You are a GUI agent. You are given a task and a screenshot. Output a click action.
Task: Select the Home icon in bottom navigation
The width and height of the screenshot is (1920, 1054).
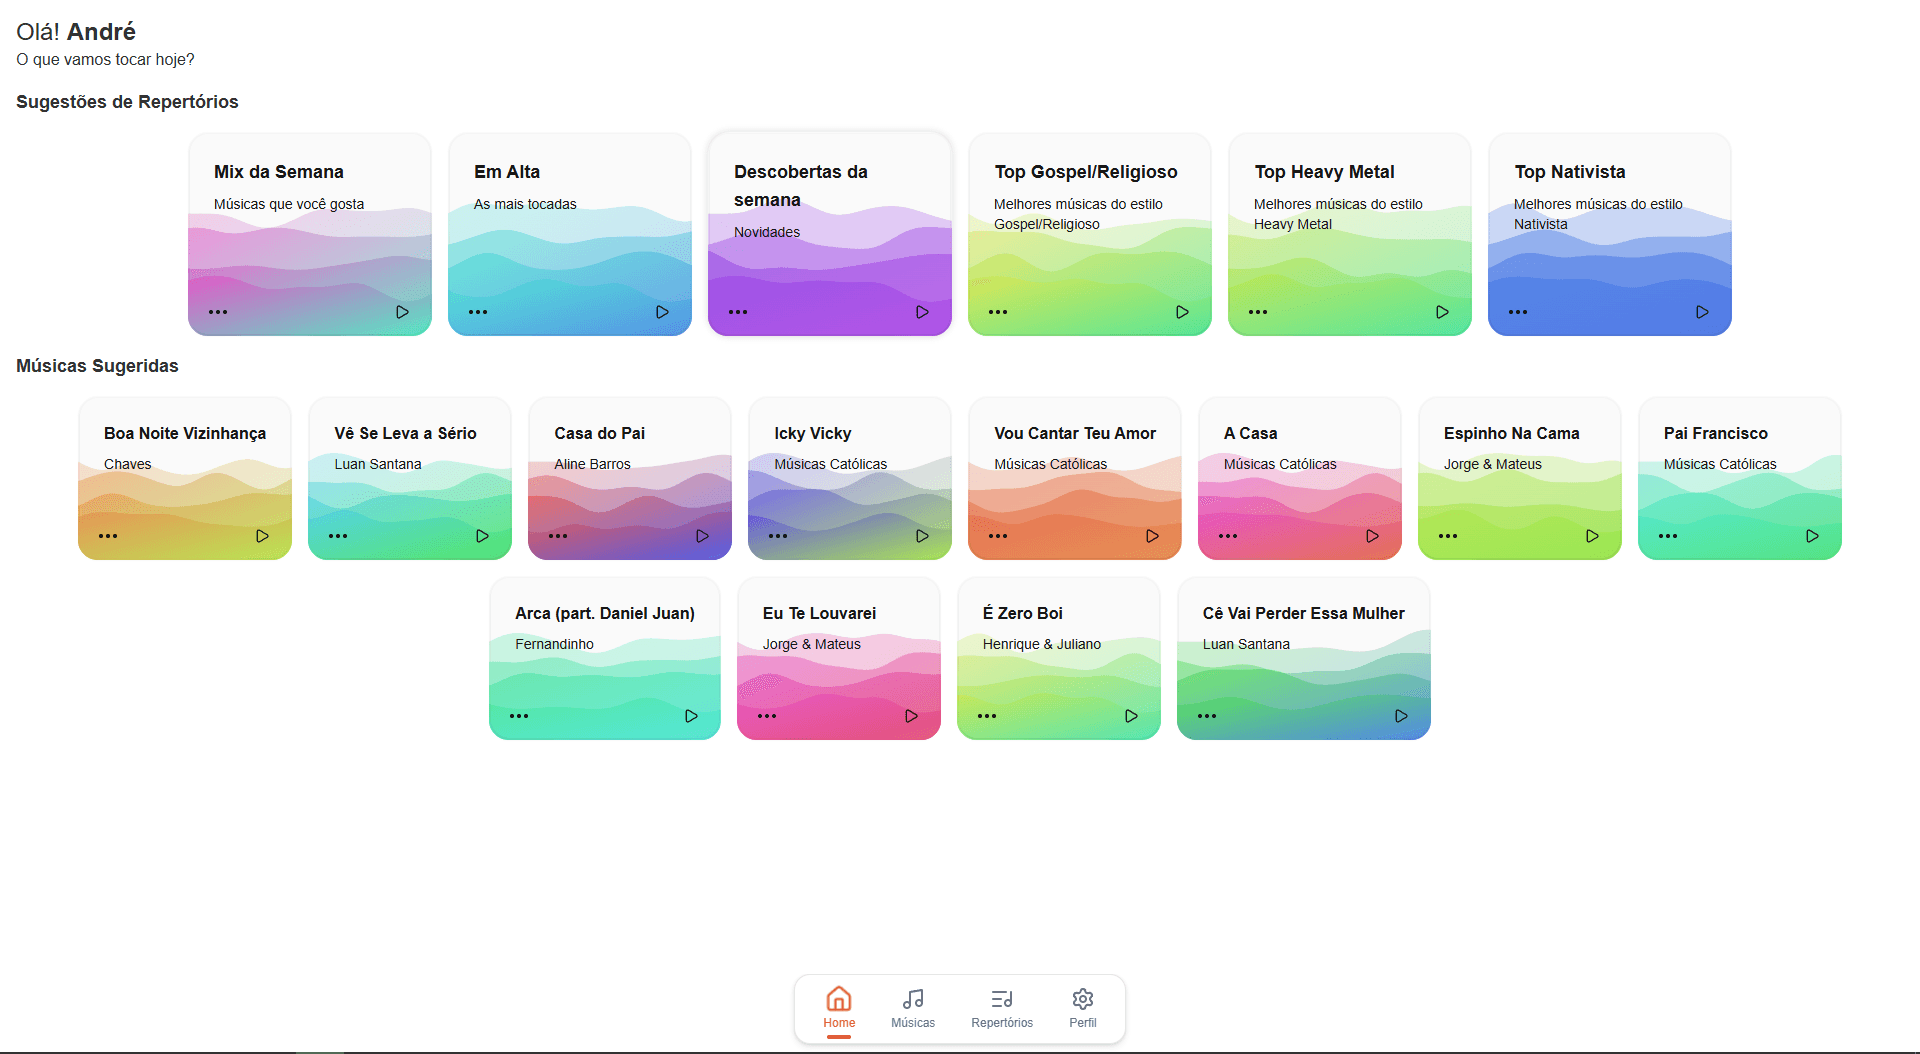pos(838,1007)
